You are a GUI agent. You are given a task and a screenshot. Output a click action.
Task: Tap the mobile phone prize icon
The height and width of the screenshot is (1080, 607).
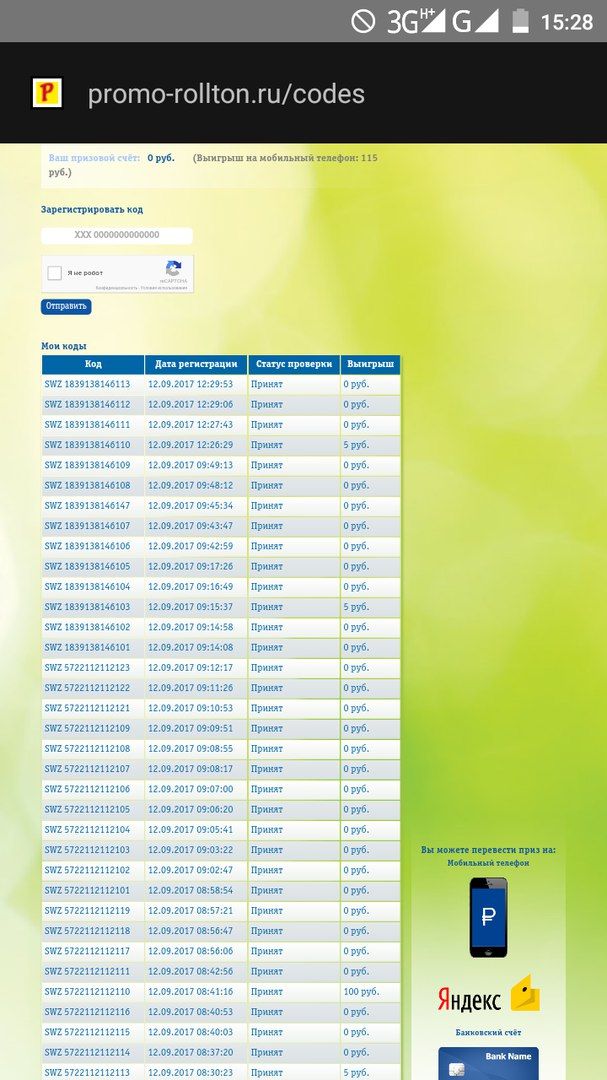[x=488, y=917]
